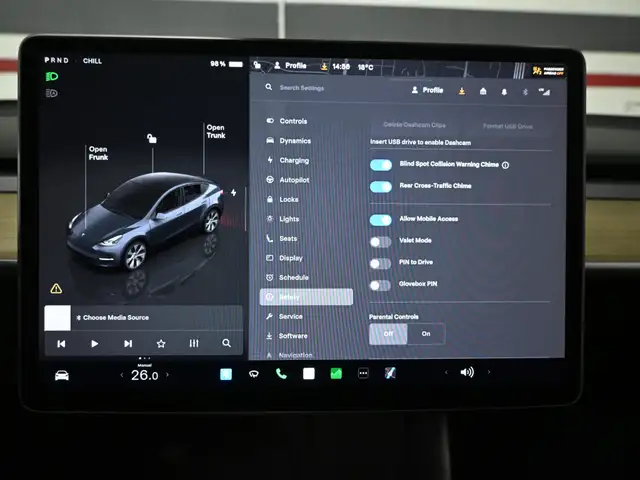
Task: Open white square app in bottom bar
Action: [309, 373]
